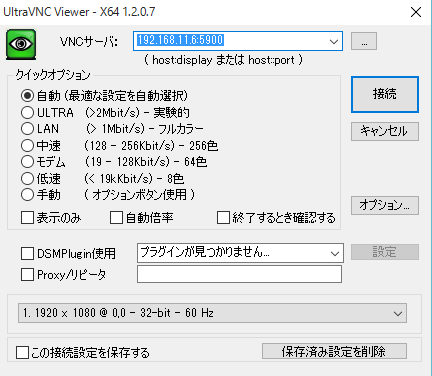This screenshot has height=376, width=432.
Task: Choose the LAN (>1Mbit/s) フルカラー option
Action: click(x=27, y=129)
